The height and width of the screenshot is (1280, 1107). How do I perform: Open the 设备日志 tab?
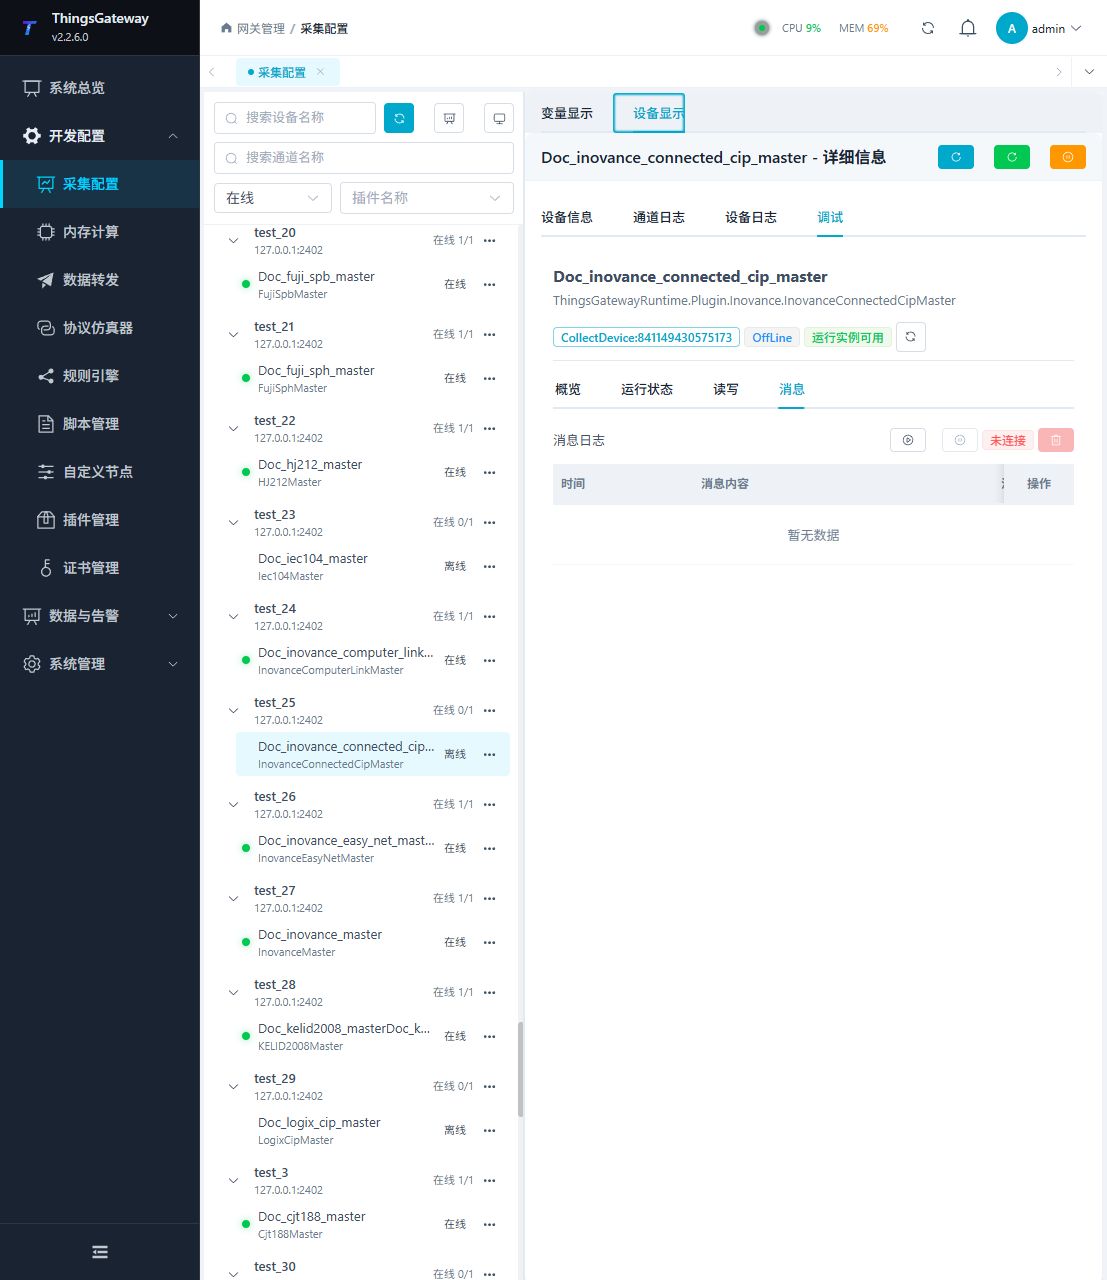click(751, 217)
